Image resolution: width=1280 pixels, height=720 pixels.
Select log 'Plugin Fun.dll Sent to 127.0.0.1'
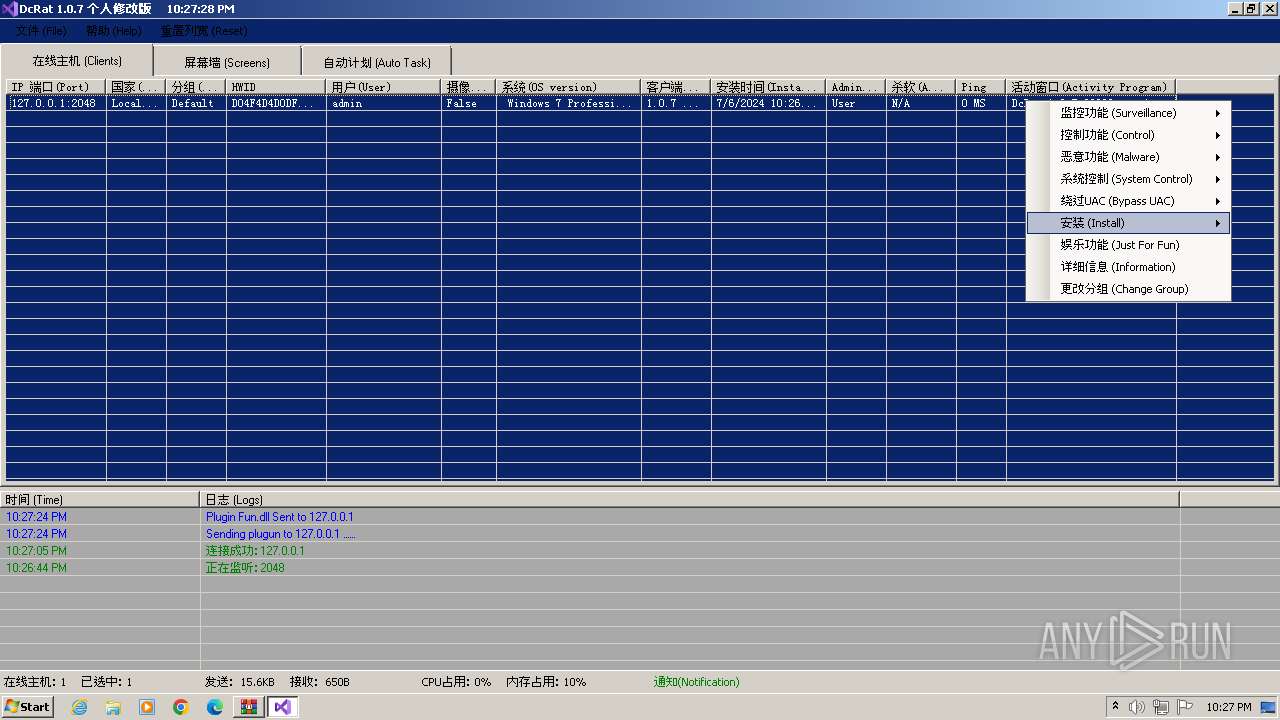click(279, 517)
